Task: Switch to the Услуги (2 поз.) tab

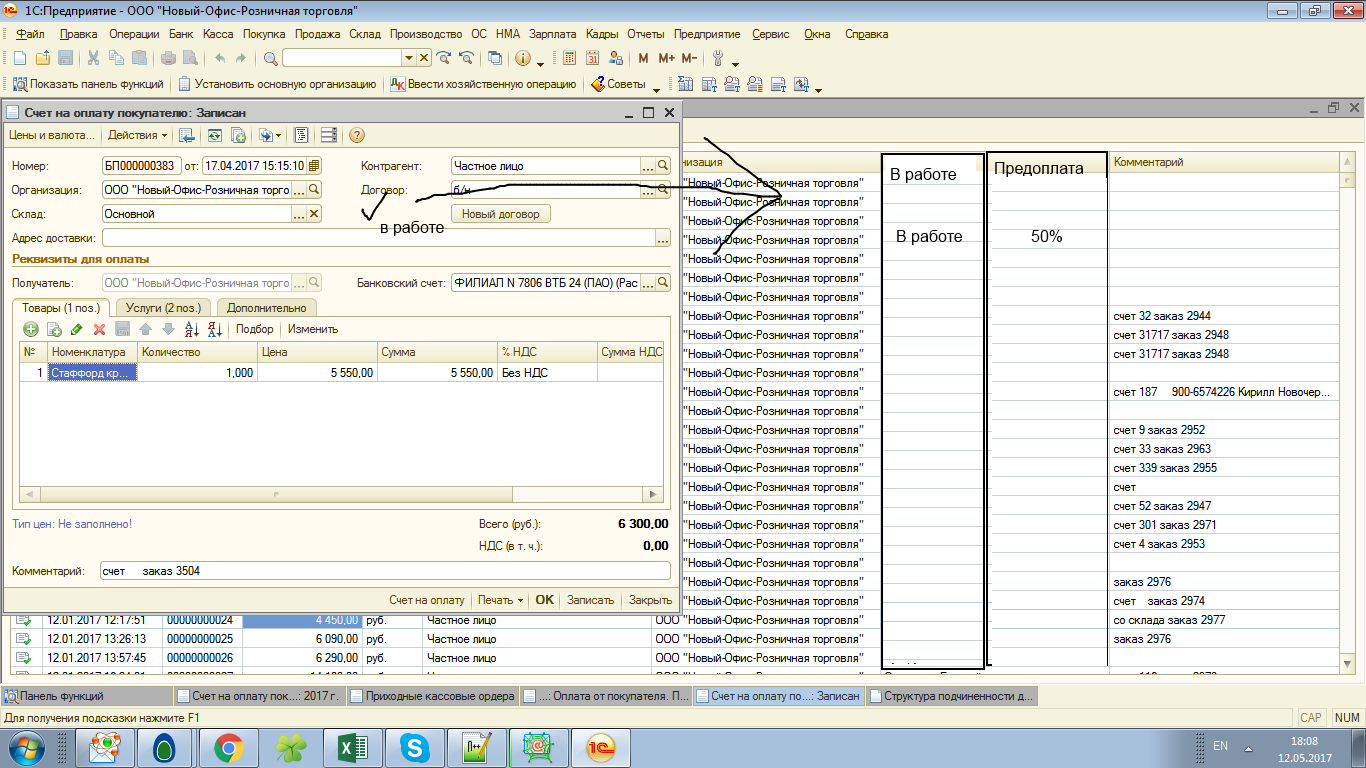Action: [x=161, y=308]
